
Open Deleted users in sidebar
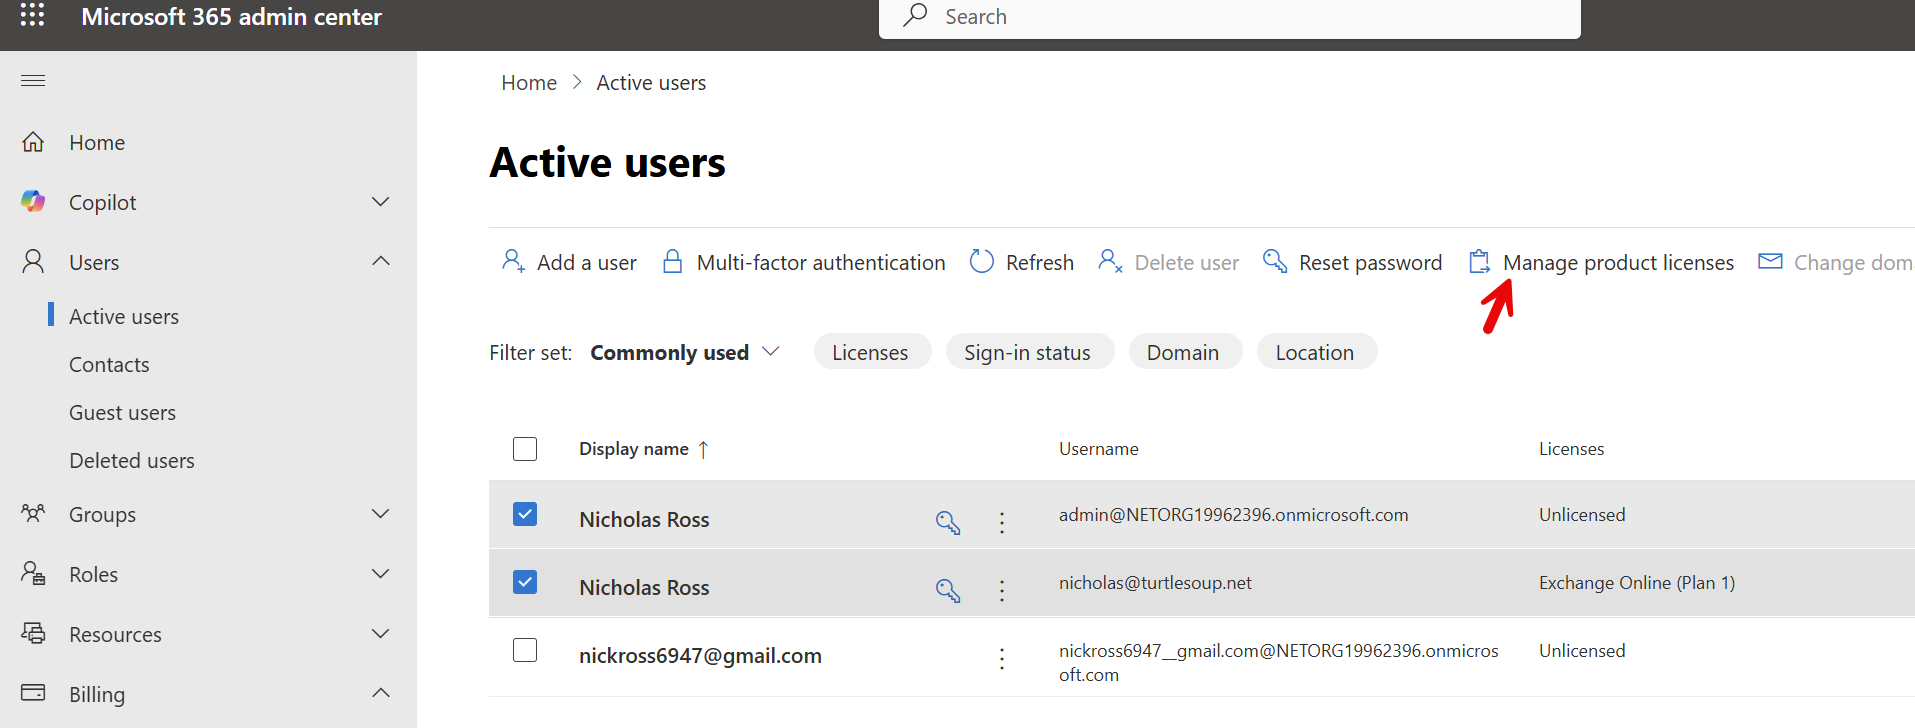point(132,461)
